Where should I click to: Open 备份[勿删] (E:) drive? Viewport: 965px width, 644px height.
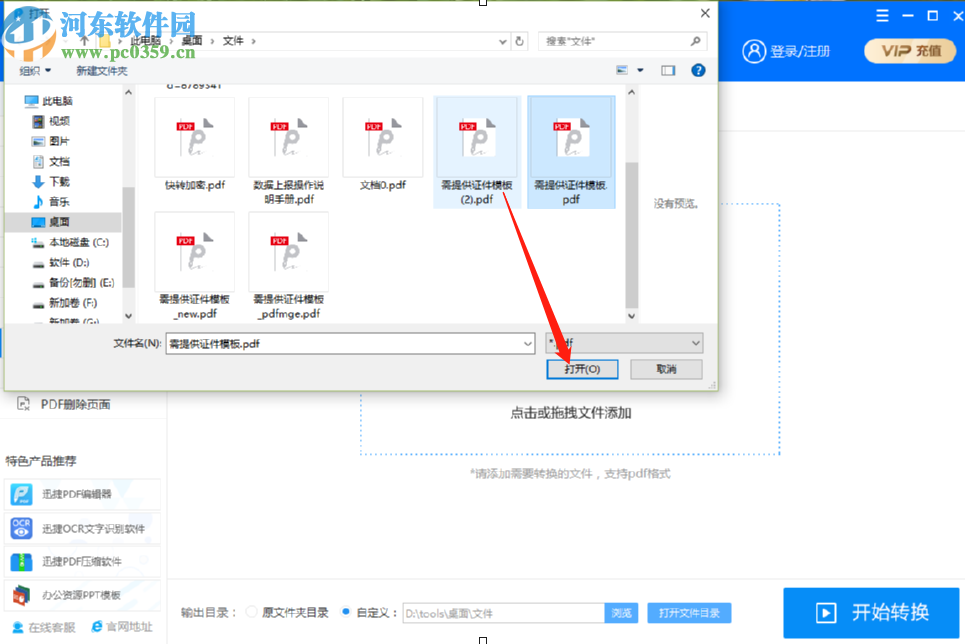[x=73, y=283]
